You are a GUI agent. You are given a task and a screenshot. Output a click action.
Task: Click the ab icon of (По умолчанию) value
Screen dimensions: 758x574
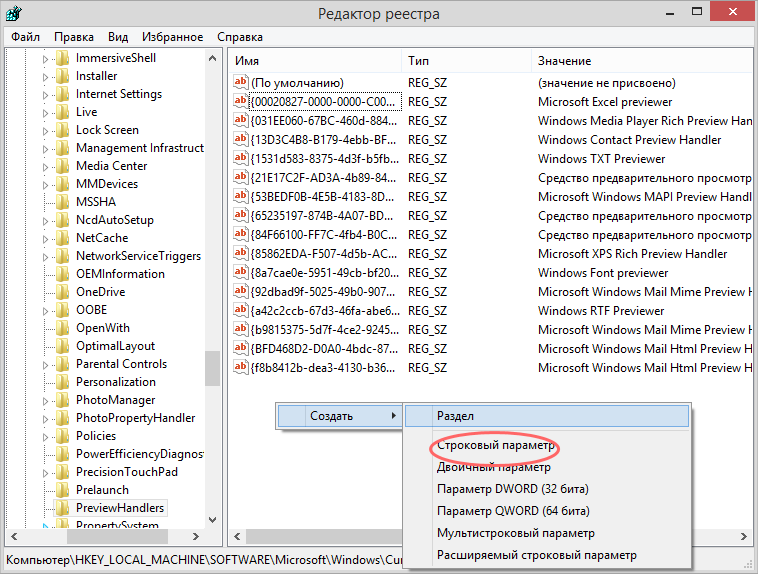[x=240, y=82]
